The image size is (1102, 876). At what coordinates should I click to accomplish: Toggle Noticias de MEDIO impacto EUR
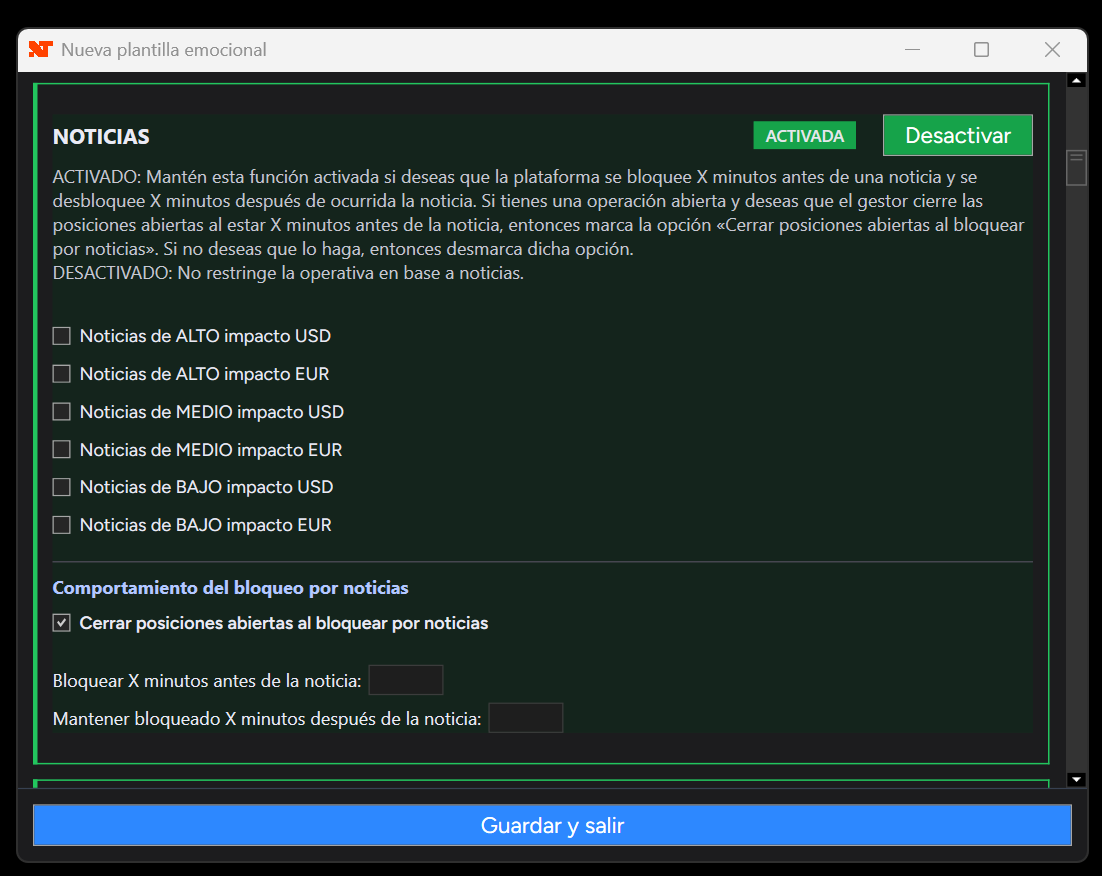(x=62, y=450)
